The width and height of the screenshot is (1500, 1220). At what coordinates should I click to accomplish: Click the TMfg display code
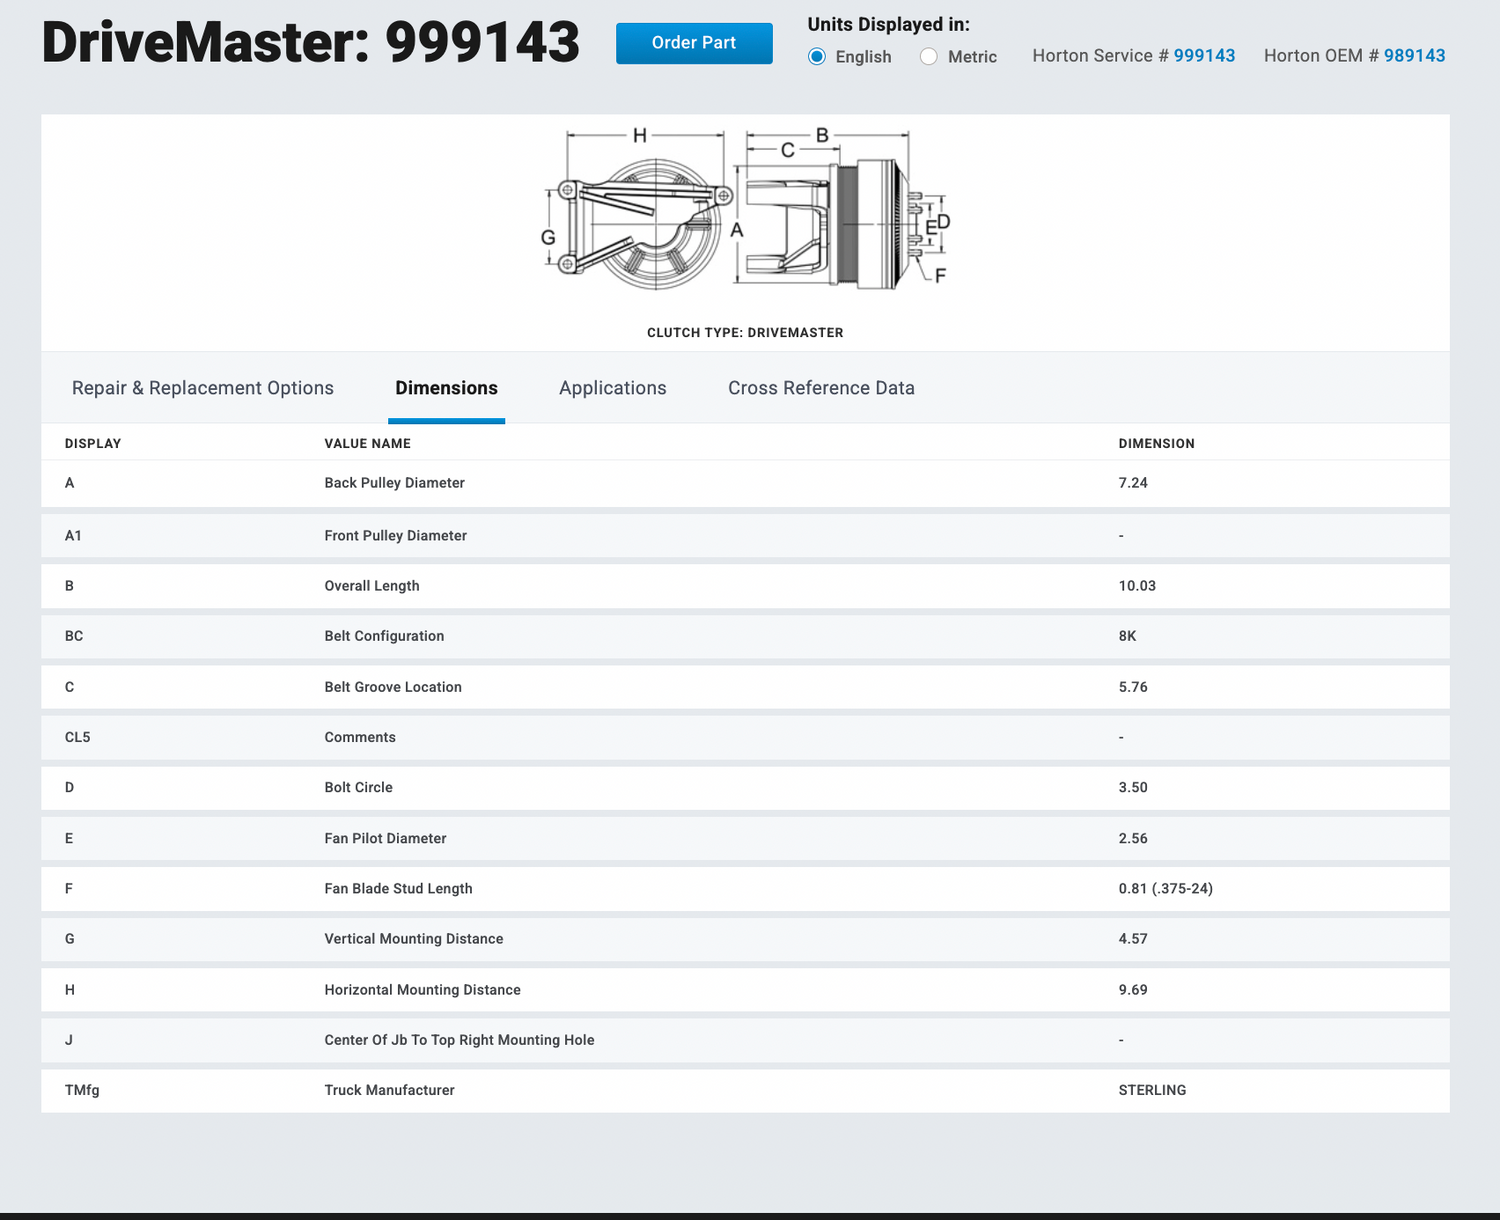[x=82, y=1090]
